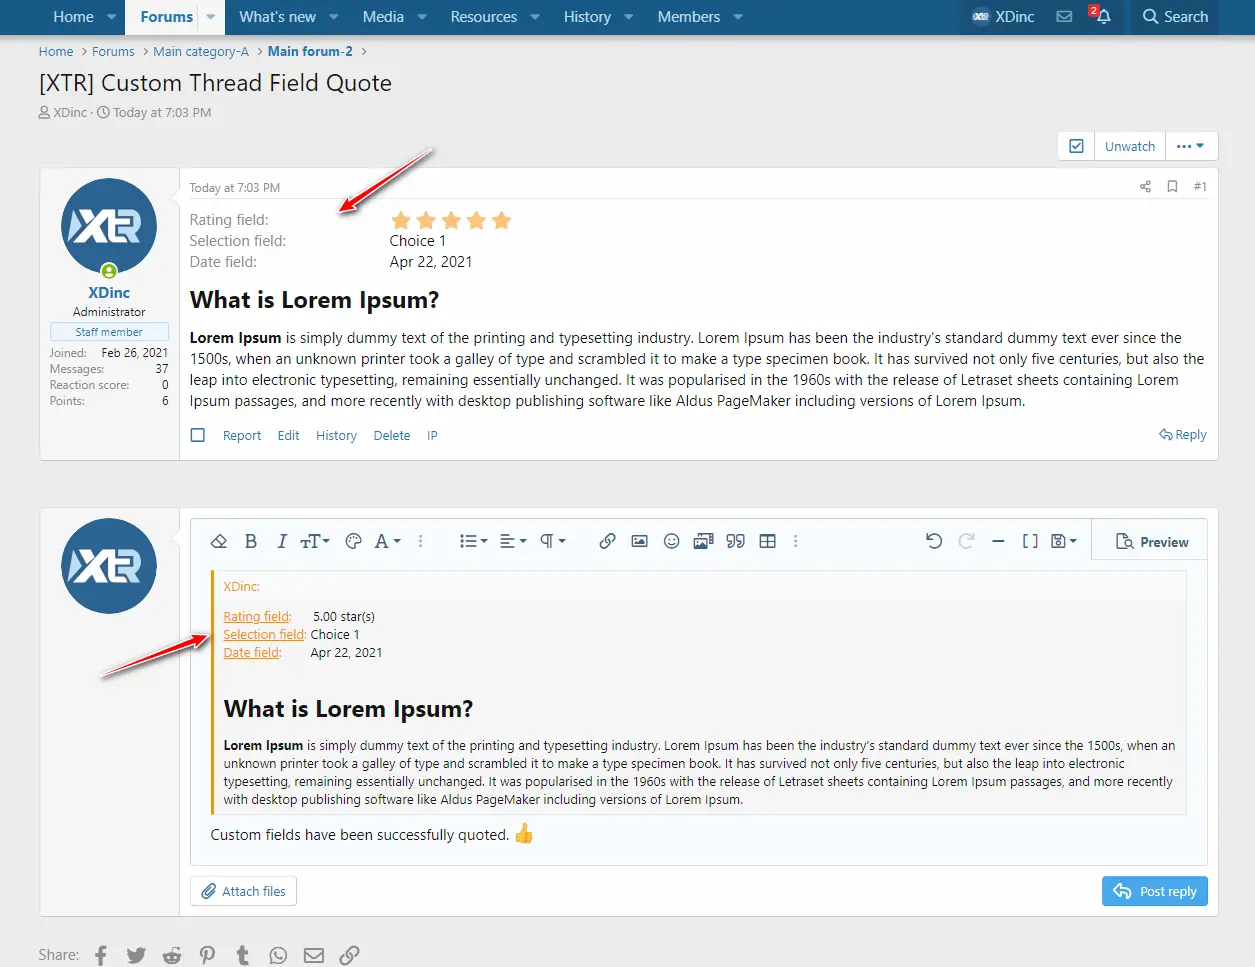
Task: Click the XDinc username on post
Action: 109,293
